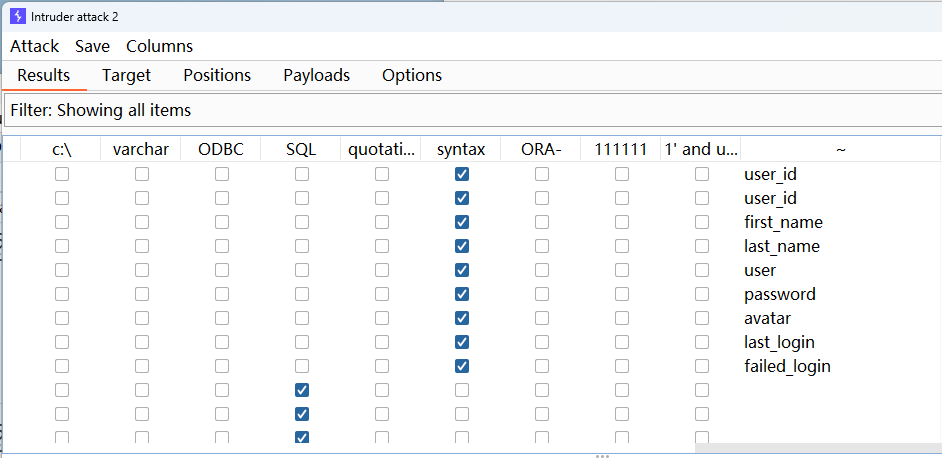Switch to the Target tab

126,75
